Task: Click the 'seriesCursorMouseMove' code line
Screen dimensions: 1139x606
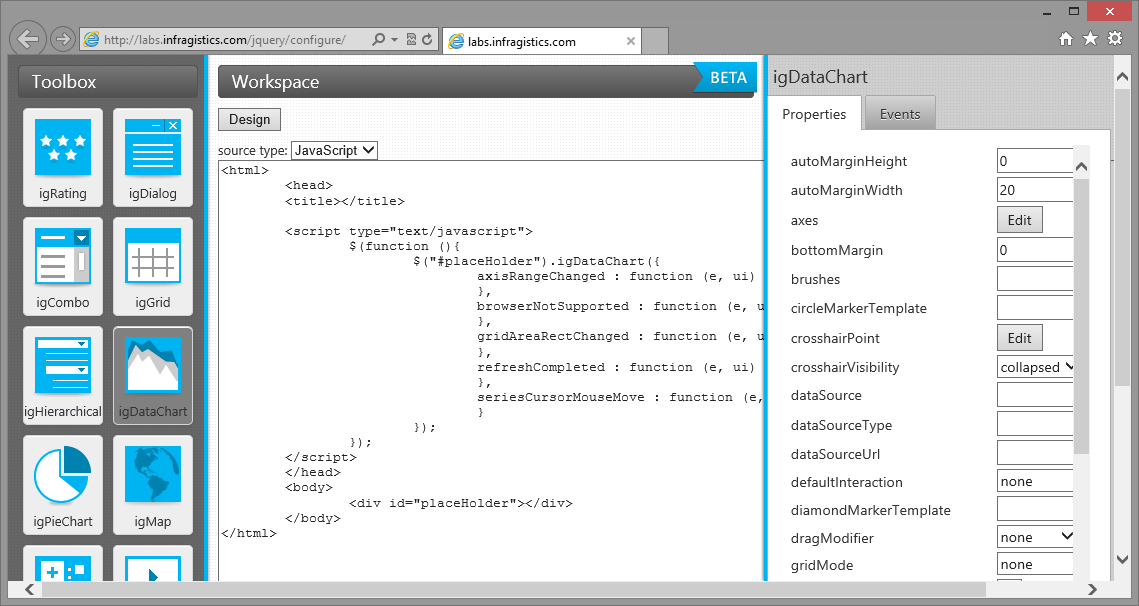Action: pyautogui.click(x=620, y=397)
